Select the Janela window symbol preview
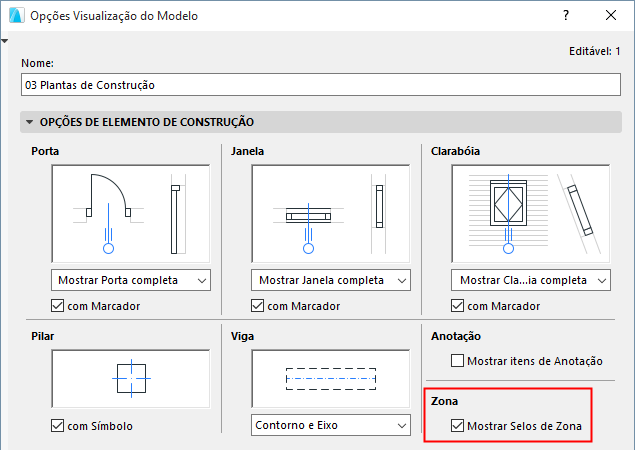 pyautogui.click(x=330, y=212)
